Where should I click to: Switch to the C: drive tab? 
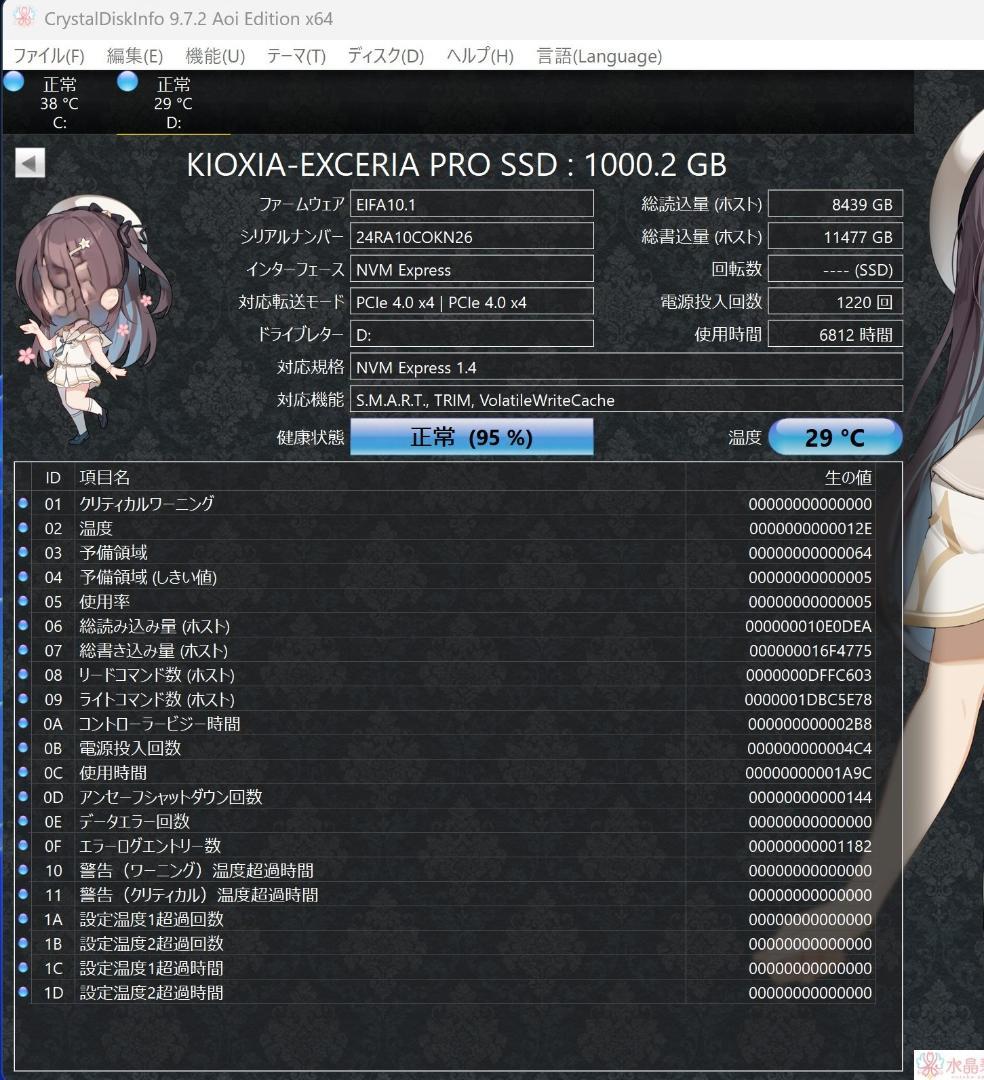coord(60,103)
